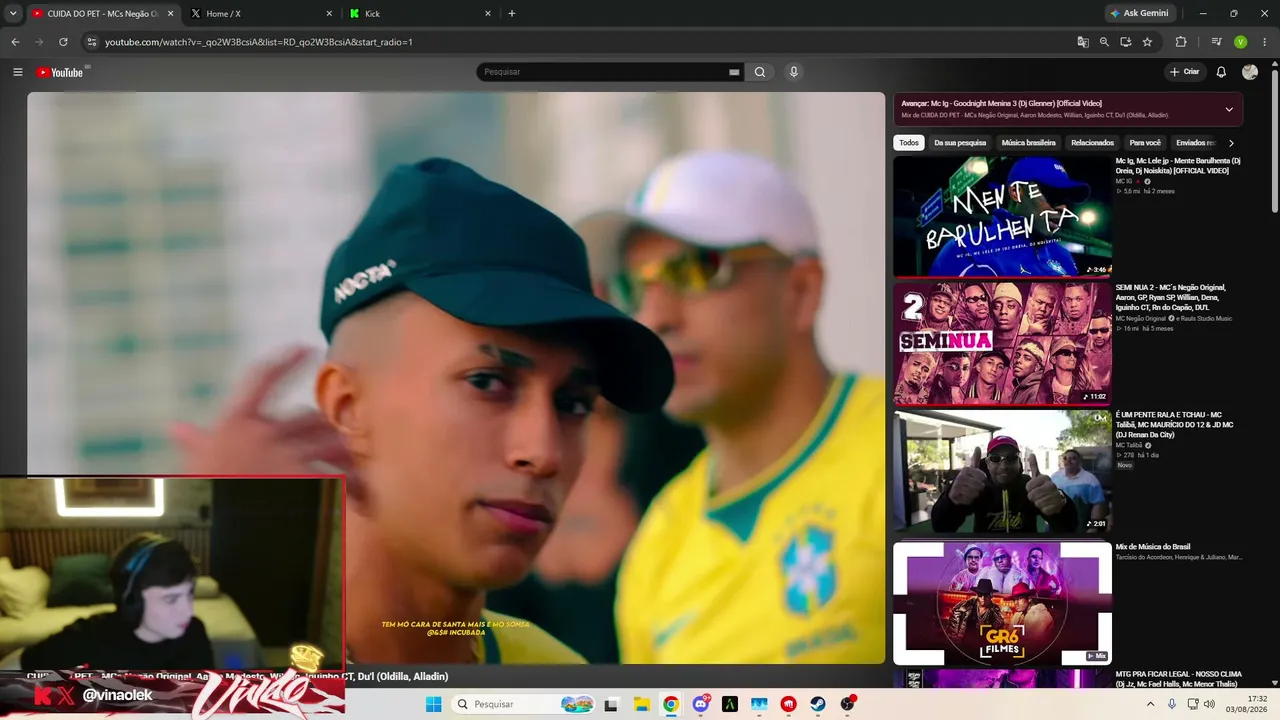
Task: Select the Todos filter chip
Action: (908, 143)
